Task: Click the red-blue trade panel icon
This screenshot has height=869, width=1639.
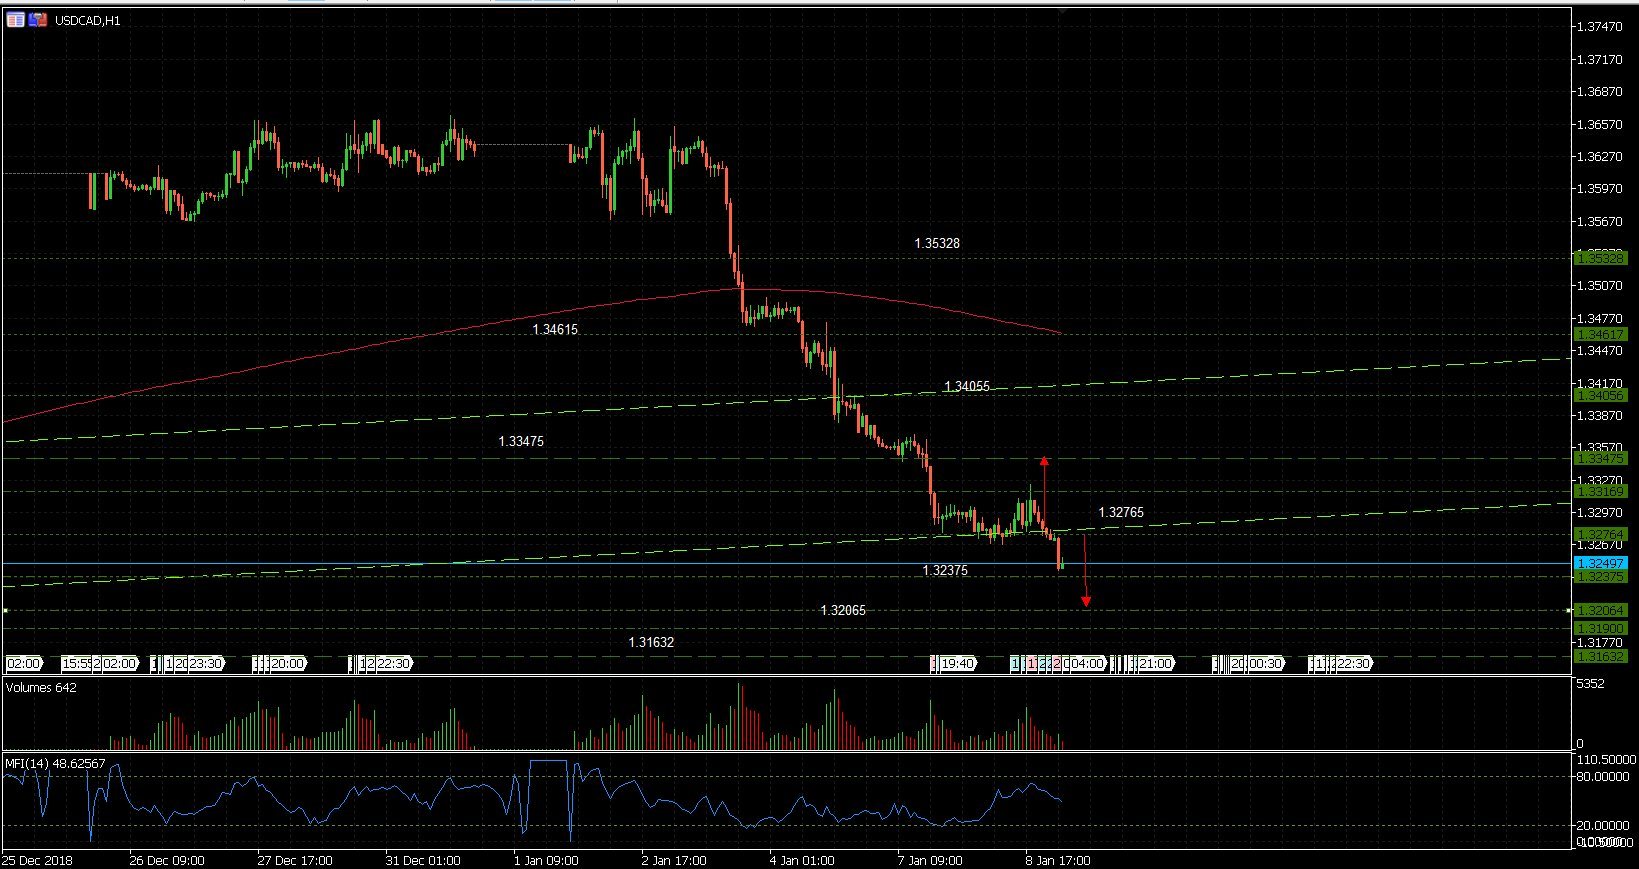Action: click(38, 20)
